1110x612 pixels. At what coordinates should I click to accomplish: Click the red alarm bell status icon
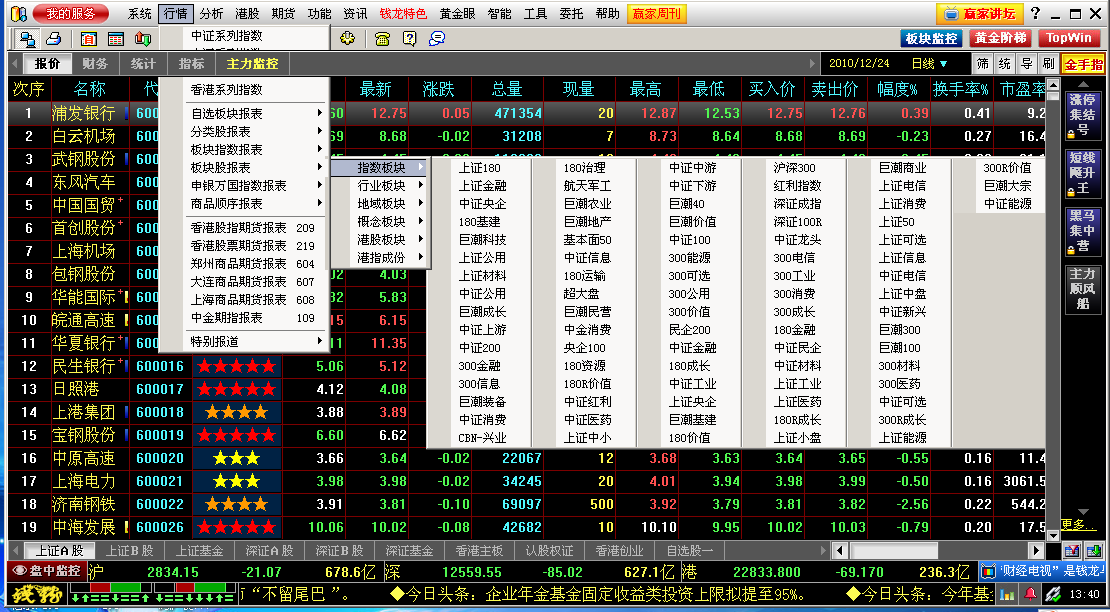click(x=1030, y=594)
